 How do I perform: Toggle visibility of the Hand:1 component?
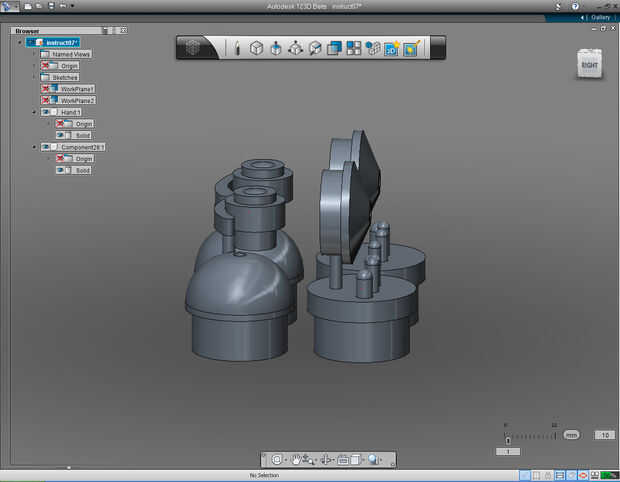pos(46,112)
